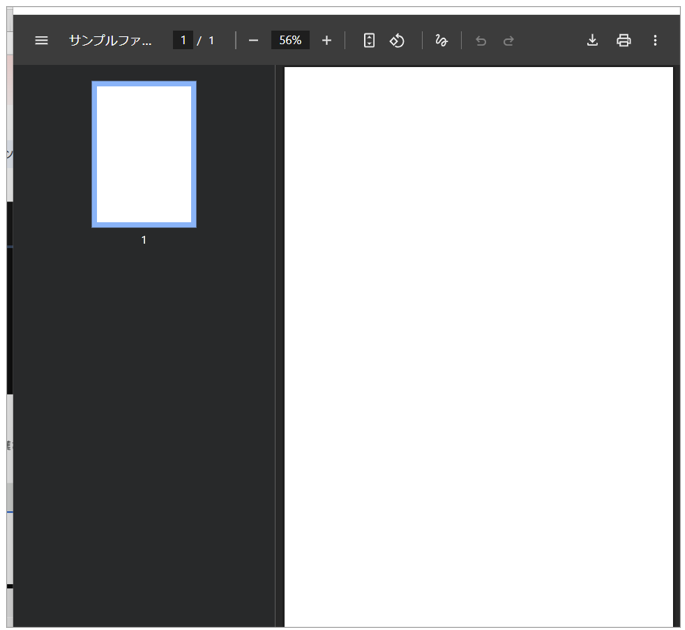The height and width of the screenshot is (630, 685).
Task: Click the redo arrow in the toolbar
Action: pos(508,41)
